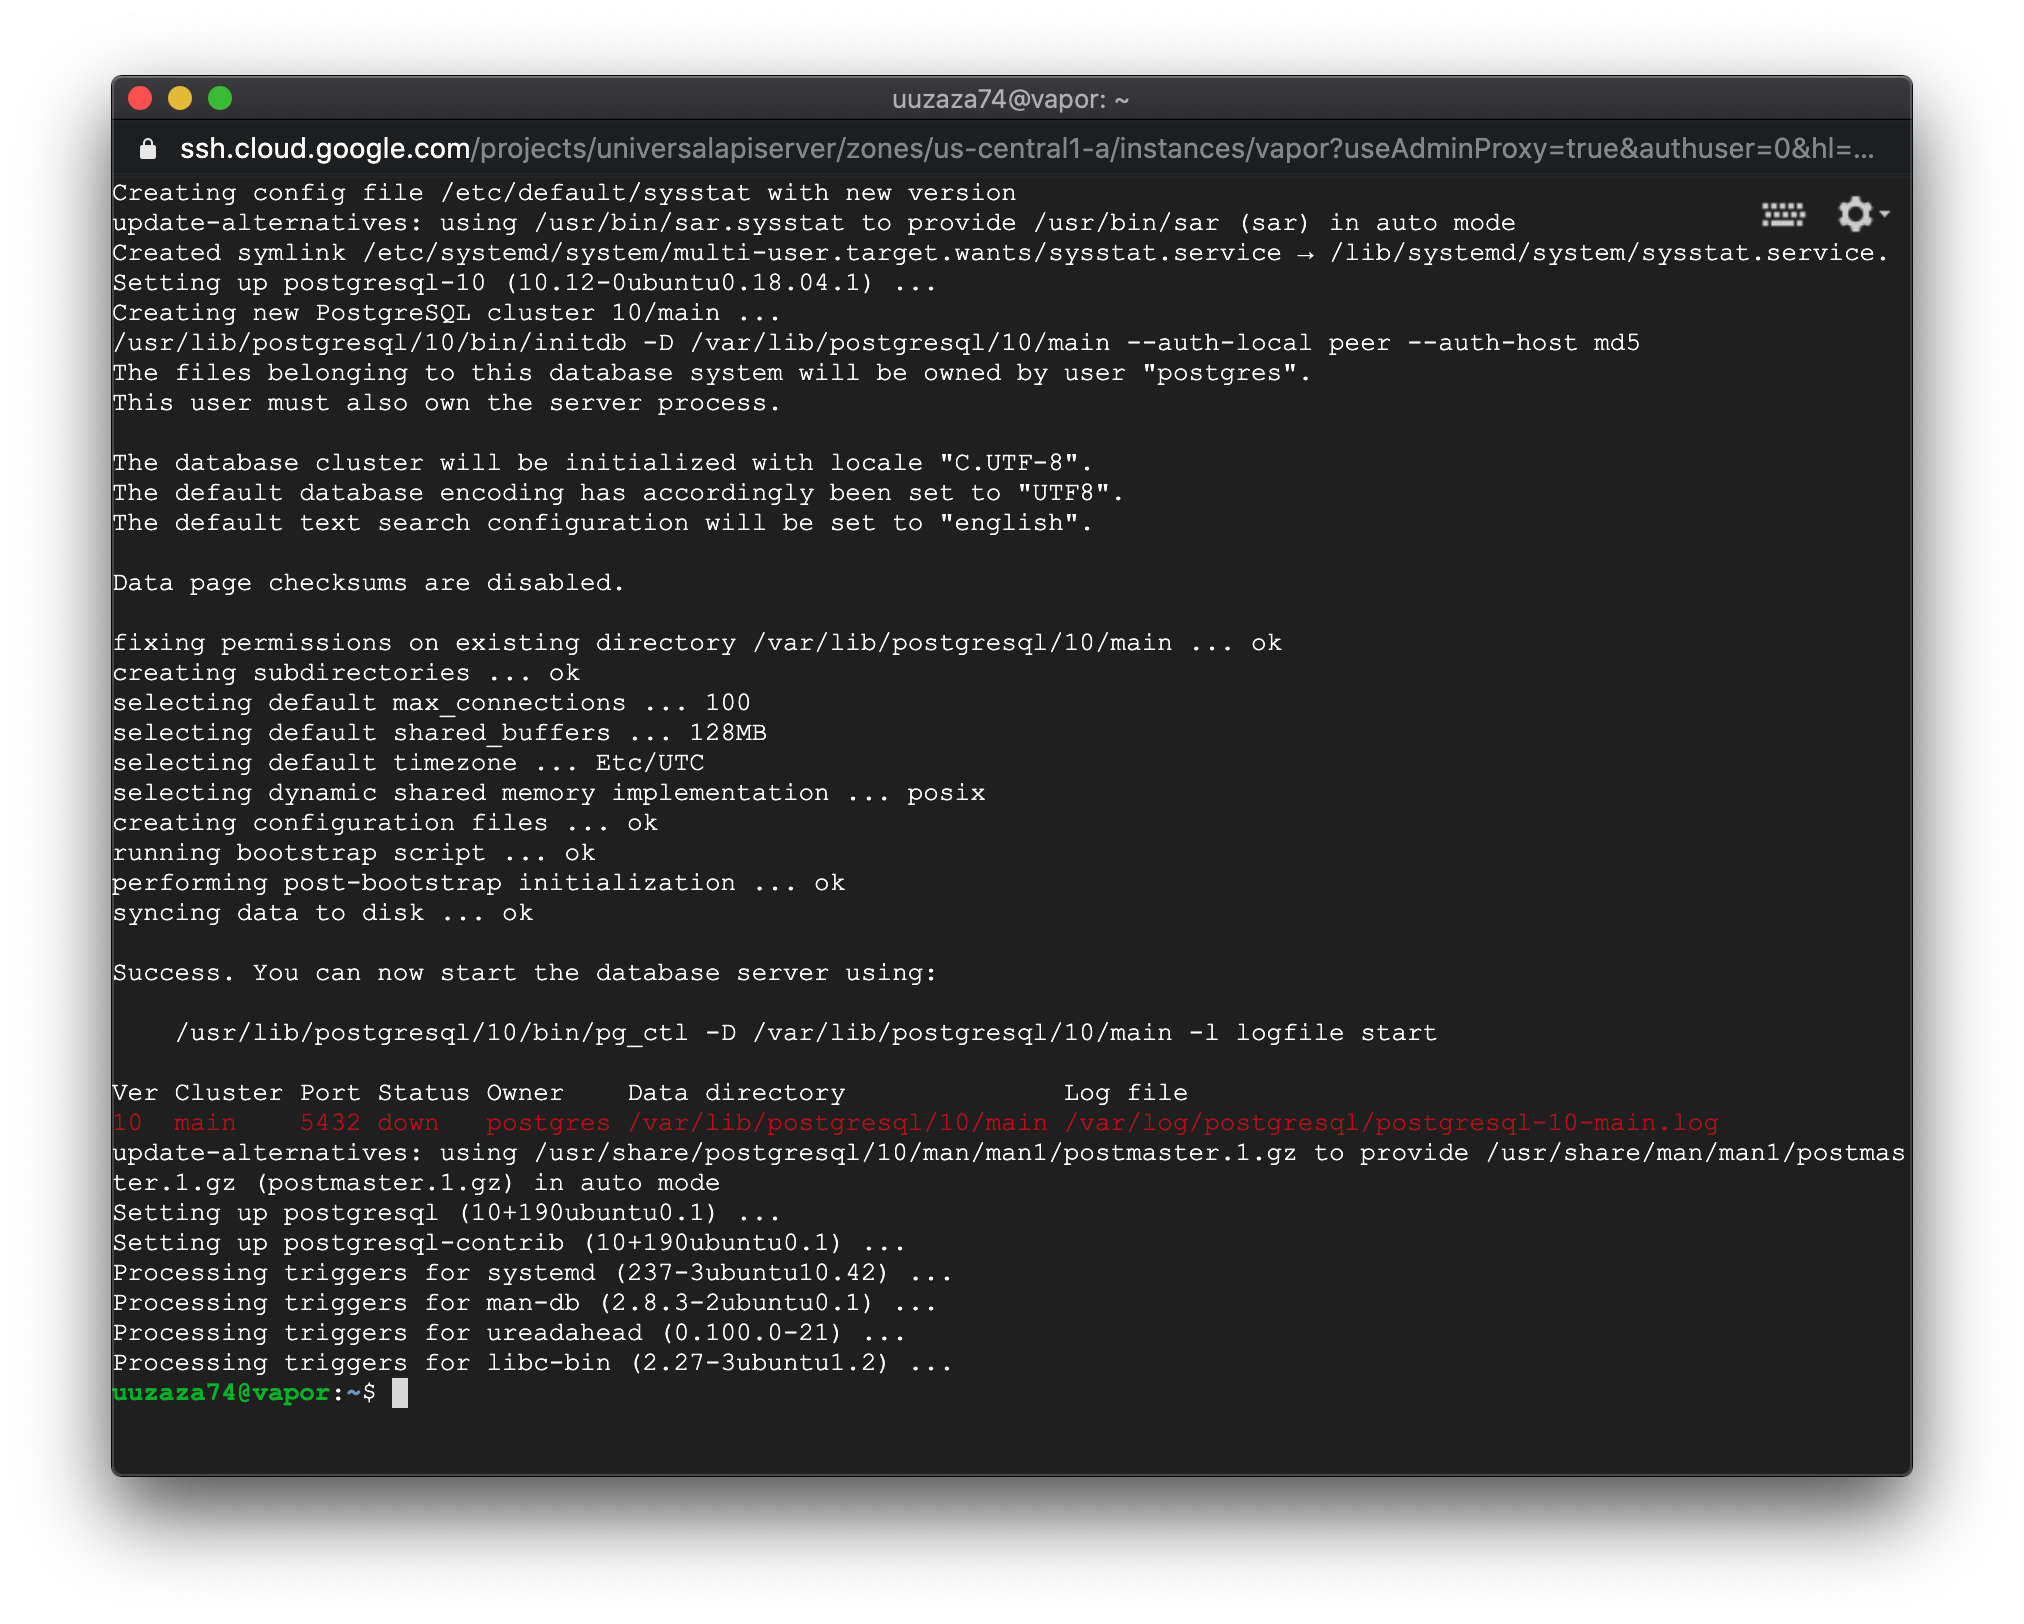Click the red /var/lib/postgresql/10/main data directory
Viewport: 2024px width, 1624px height.
(837, 1123)
